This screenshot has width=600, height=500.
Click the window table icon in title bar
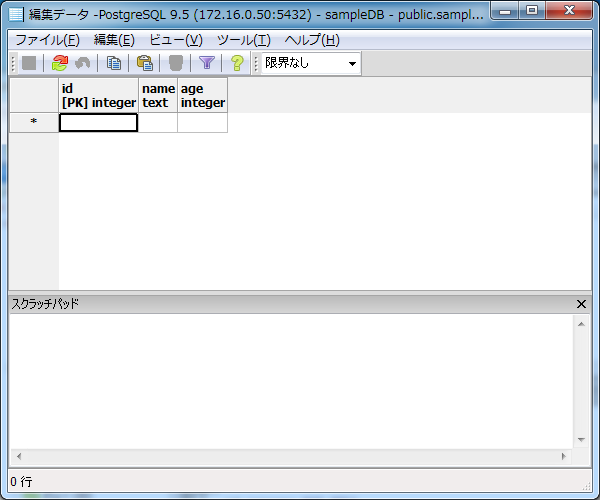tap(16, 15)
